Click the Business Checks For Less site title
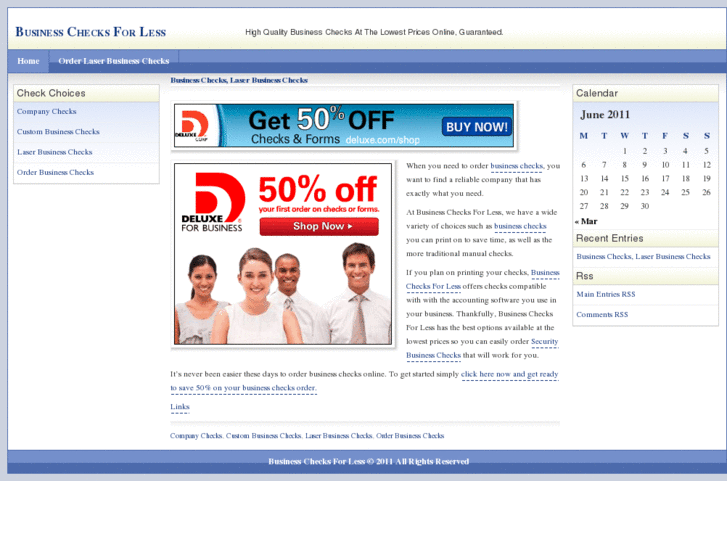The width and height of the screenshot is (727, 545). tap(90, 32)
